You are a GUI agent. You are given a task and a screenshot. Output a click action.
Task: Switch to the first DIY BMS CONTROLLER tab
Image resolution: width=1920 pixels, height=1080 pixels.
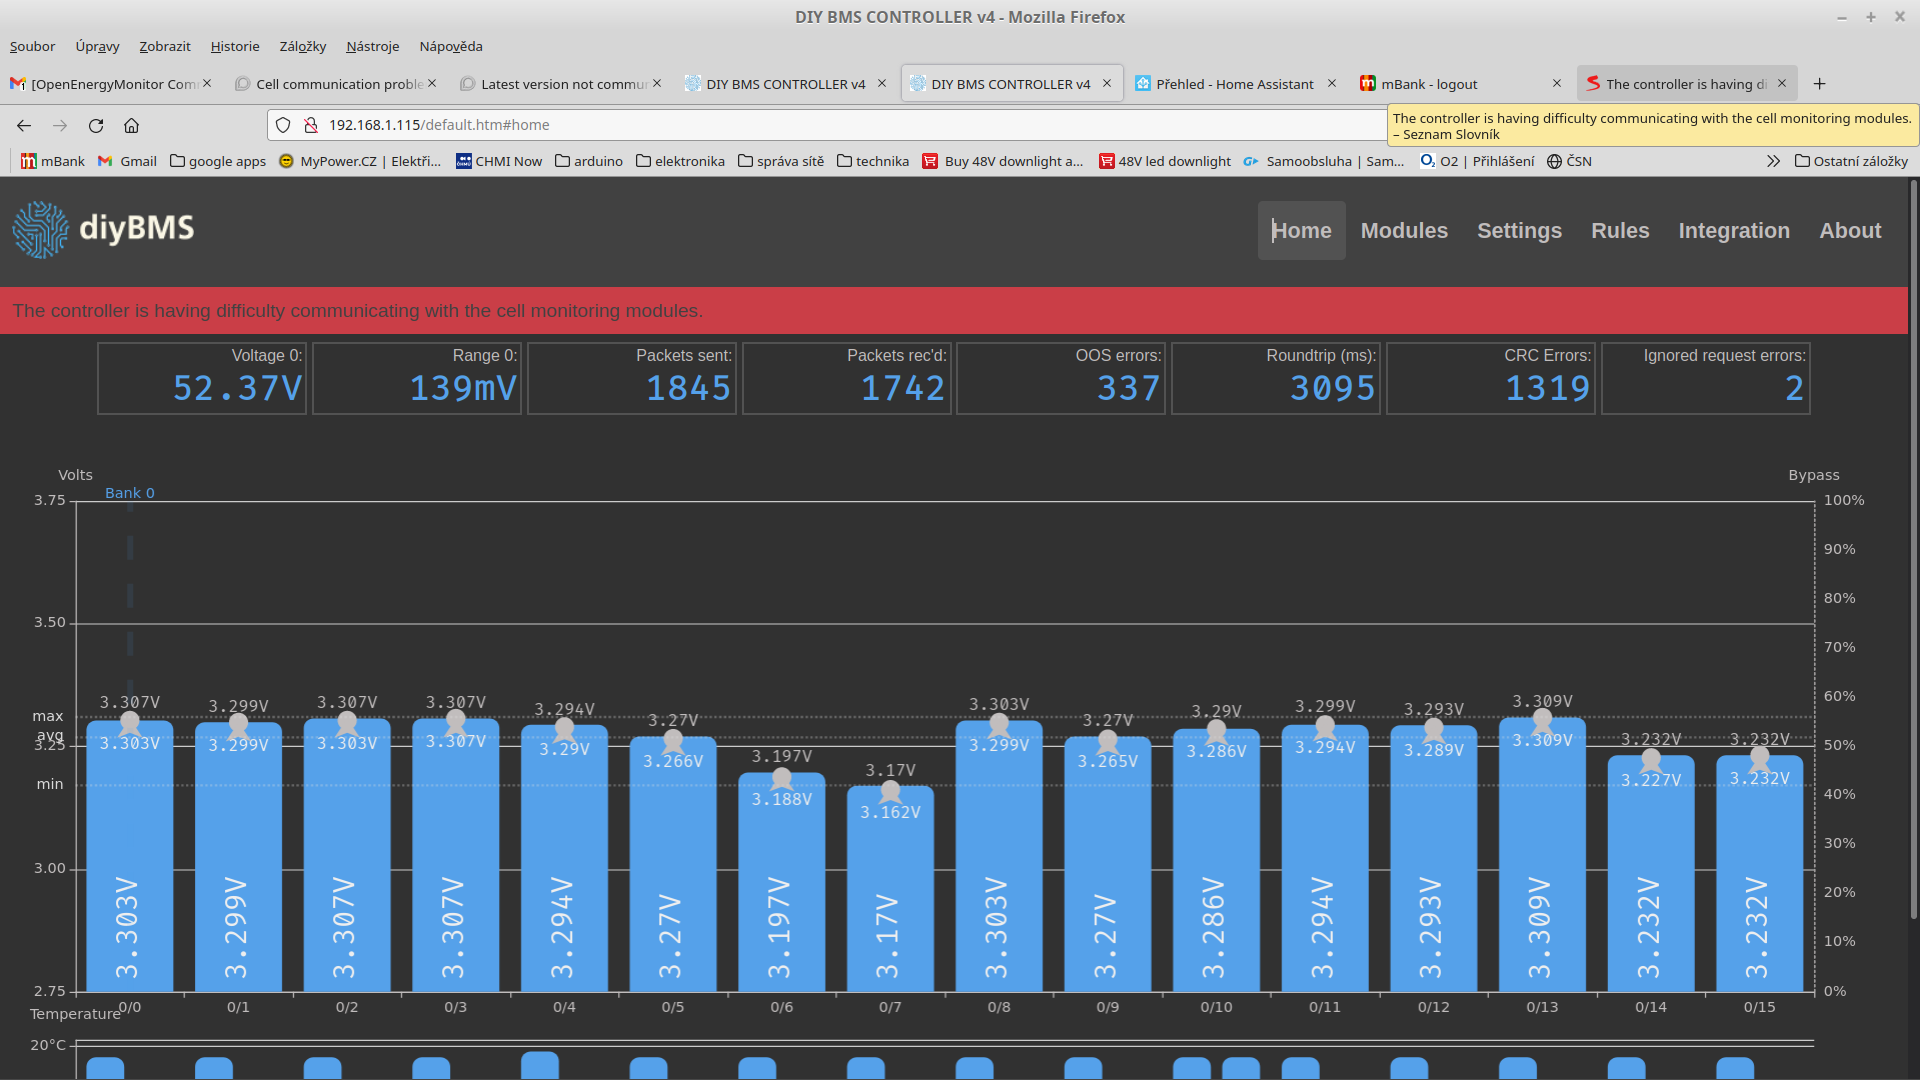coord(785,84)
